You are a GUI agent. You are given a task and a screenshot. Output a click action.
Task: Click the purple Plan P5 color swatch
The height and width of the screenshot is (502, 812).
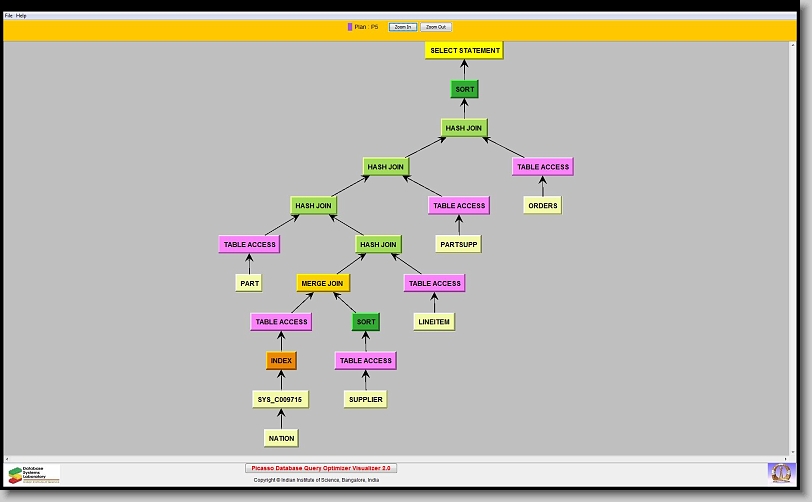pos(350,27)
